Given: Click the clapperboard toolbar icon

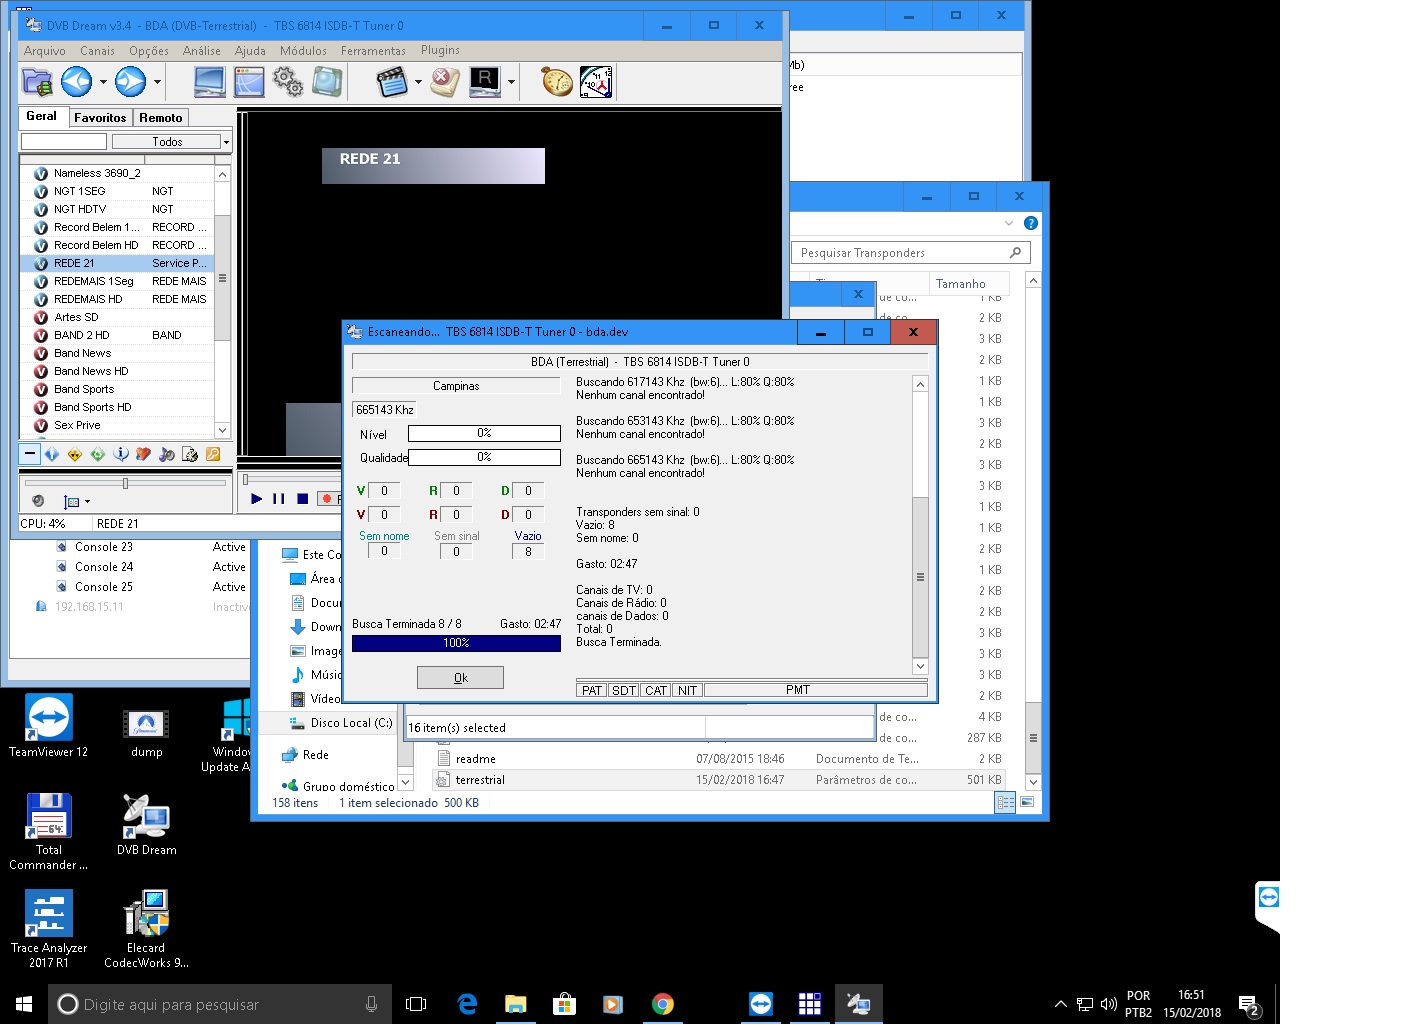Looking at the screenshot, I should [x=392, y=81].
